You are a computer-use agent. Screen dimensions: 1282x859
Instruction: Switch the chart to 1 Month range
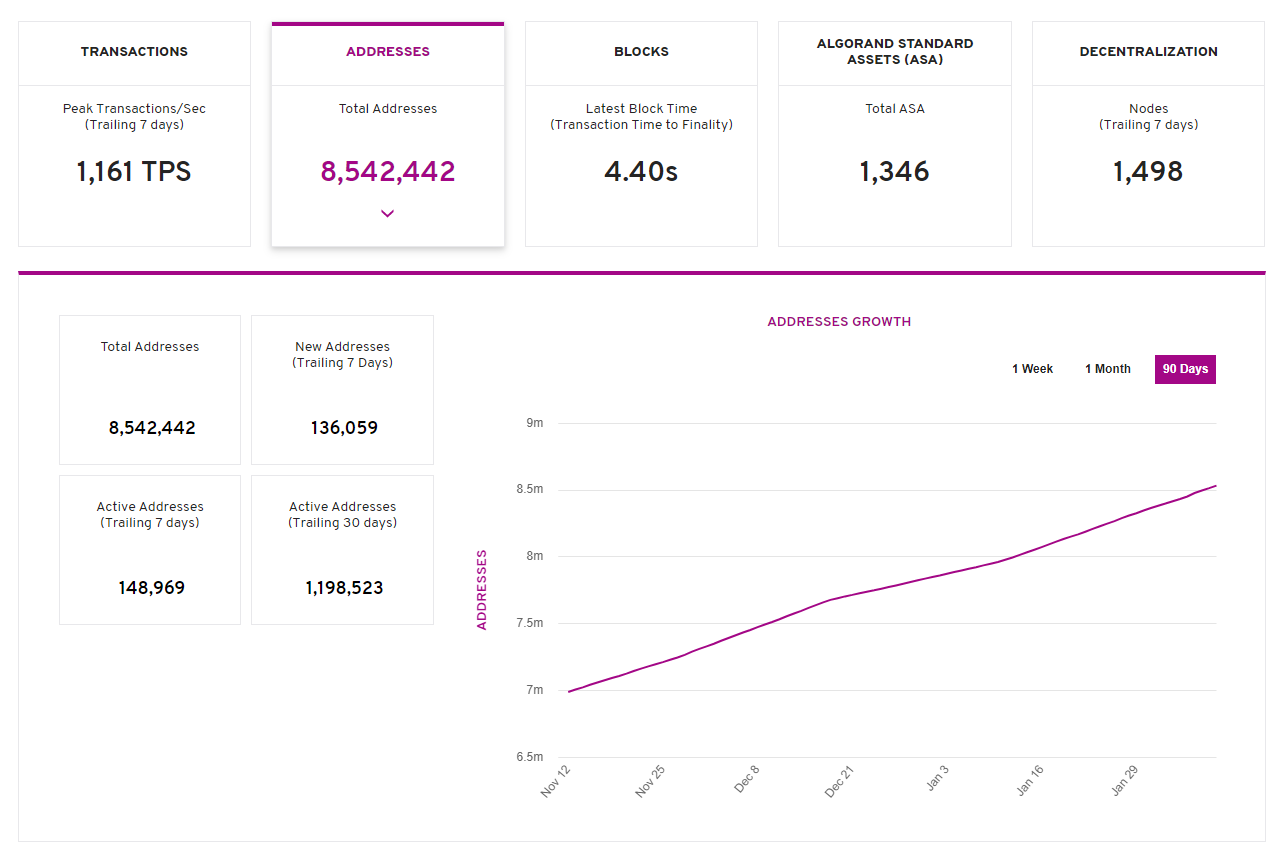coord(1107,369)
